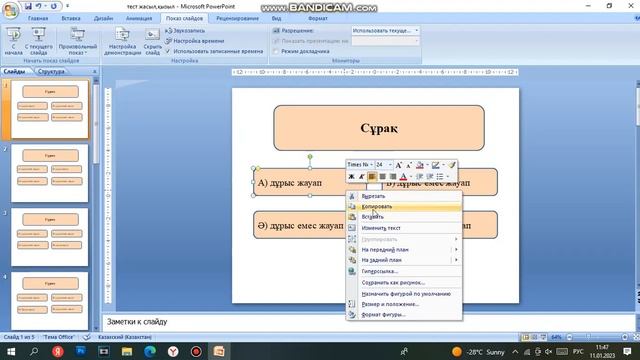
Task: Click font color A swatch in mini toolbar
Action: pos(403,176)
